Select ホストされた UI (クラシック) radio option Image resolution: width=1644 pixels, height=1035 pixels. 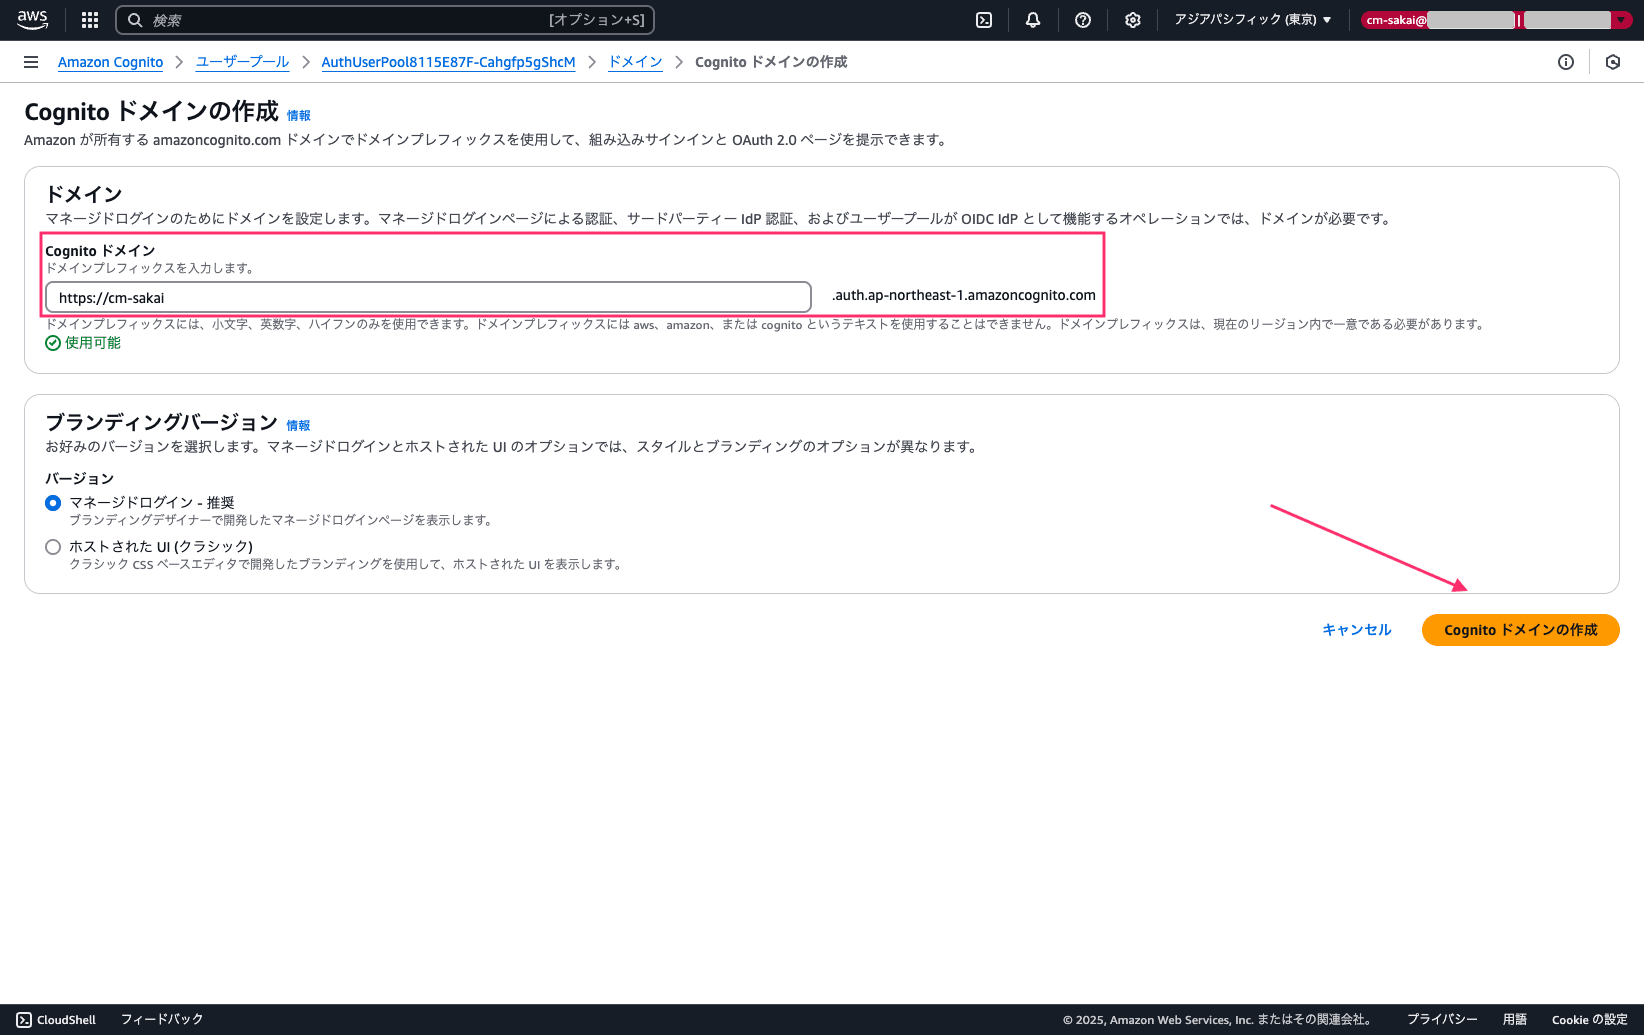pyautogui.click(x=53, y=547)
